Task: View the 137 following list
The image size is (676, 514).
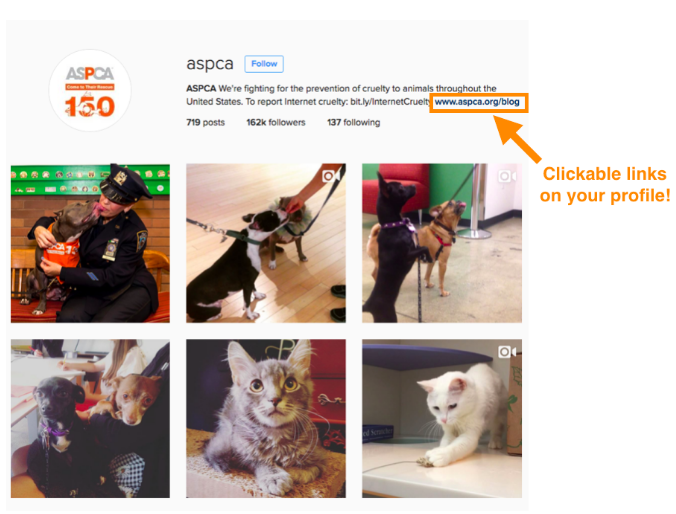Action: pos(354,122)
